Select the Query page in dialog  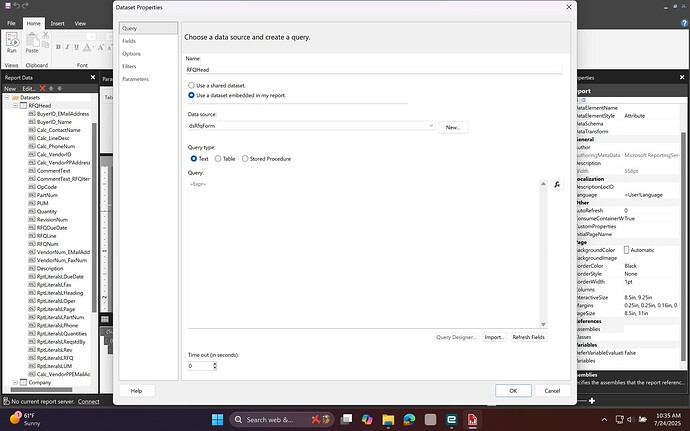pyautogui.click(x=148, y=28)
